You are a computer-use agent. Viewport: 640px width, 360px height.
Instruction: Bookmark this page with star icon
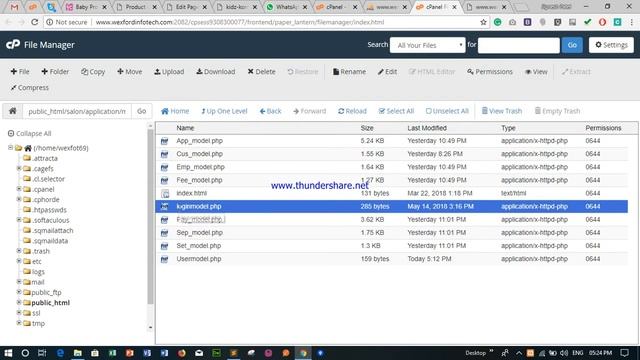pyautogui.click(x=483, y=22)
